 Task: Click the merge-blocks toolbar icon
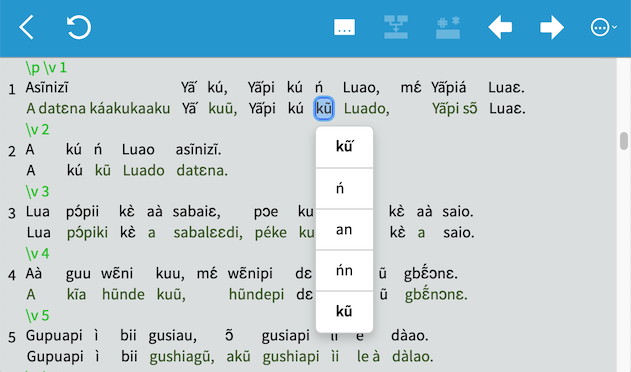[x=396, y=27]
